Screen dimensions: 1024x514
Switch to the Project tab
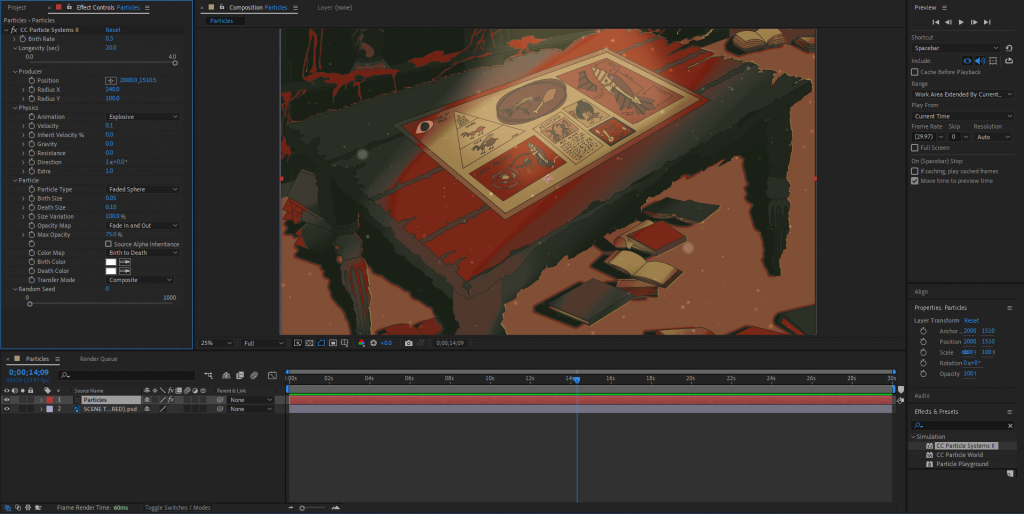click(x=17, y=8)
